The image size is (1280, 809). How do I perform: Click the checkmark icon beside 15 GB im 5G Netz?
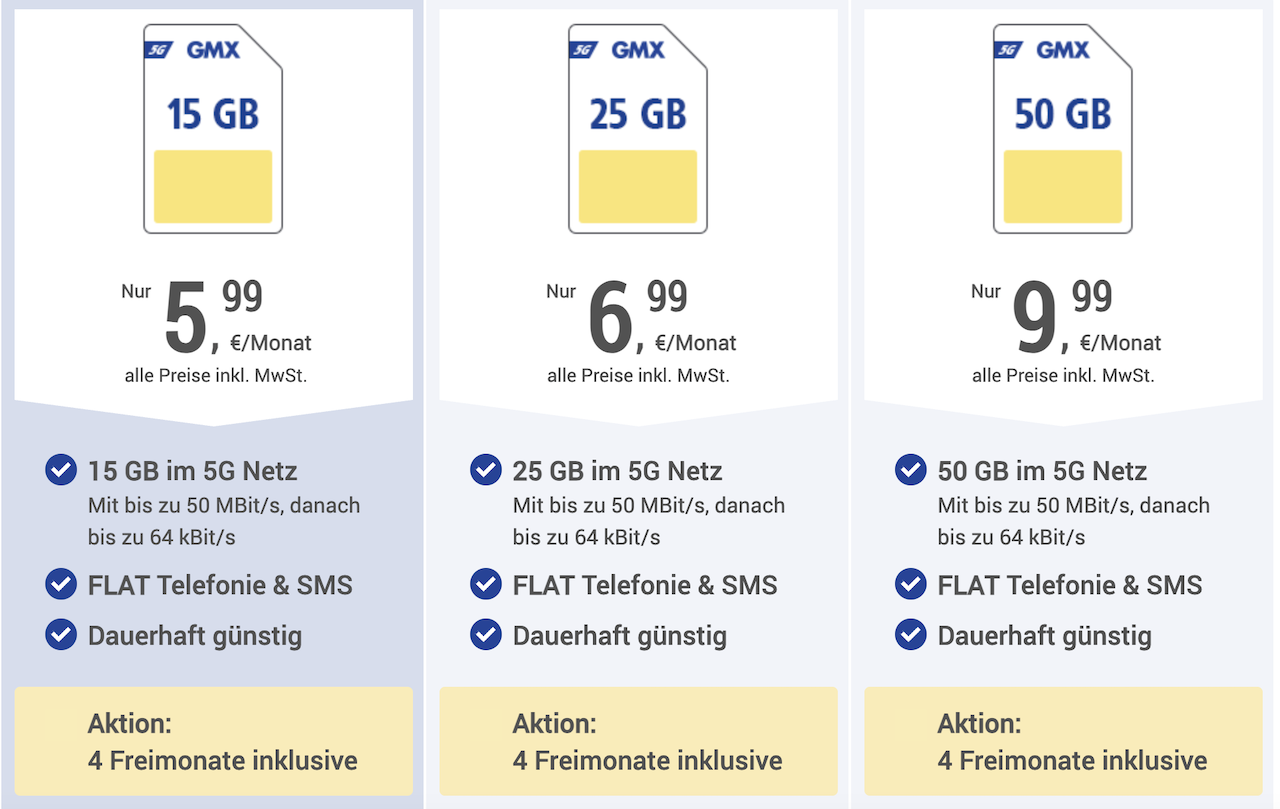(x=61, y=470)
